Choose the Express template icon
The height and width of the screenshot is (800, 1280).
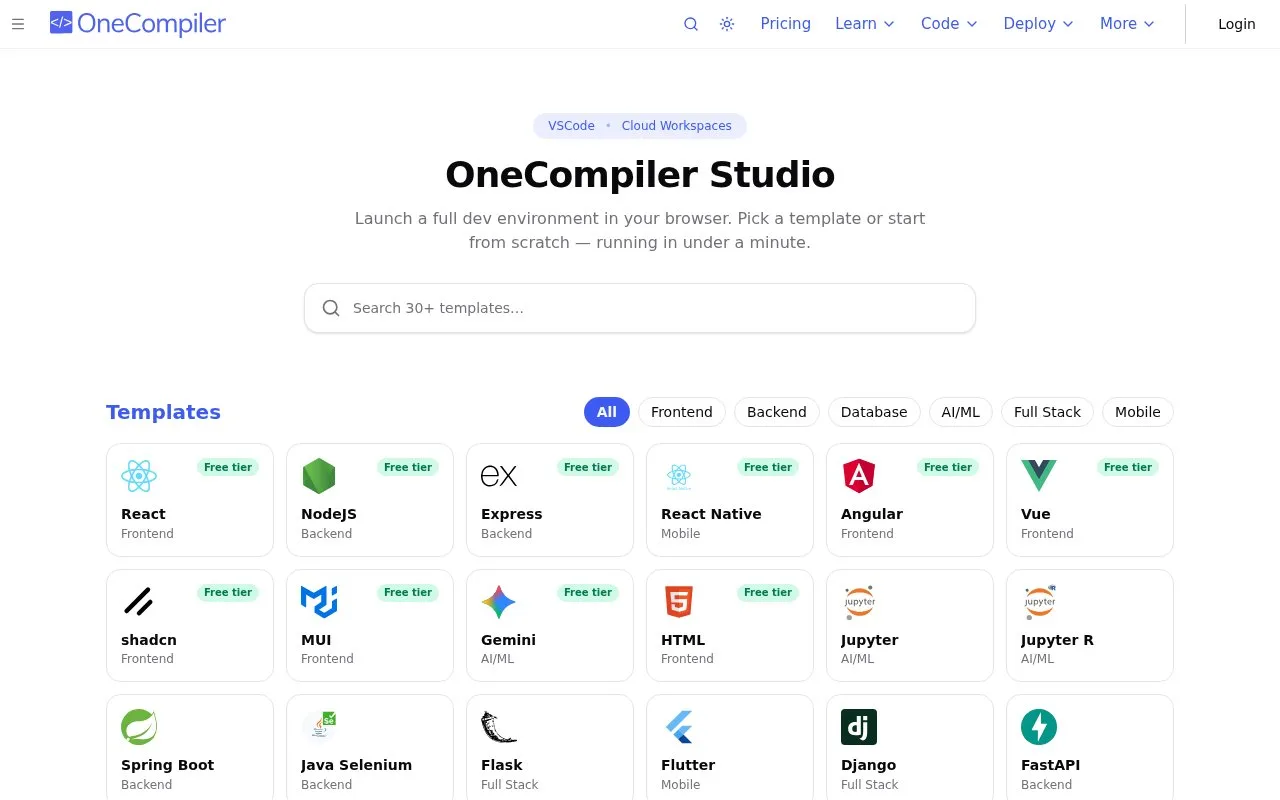[x=499, y=476]
